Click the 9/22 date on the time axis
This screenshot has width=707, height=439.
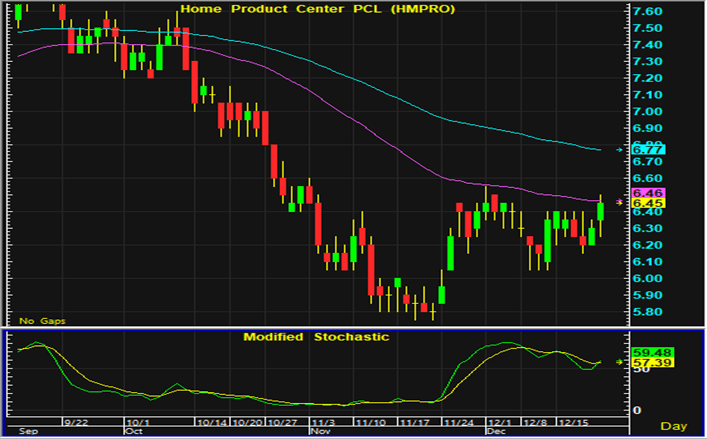coord(77,423)
